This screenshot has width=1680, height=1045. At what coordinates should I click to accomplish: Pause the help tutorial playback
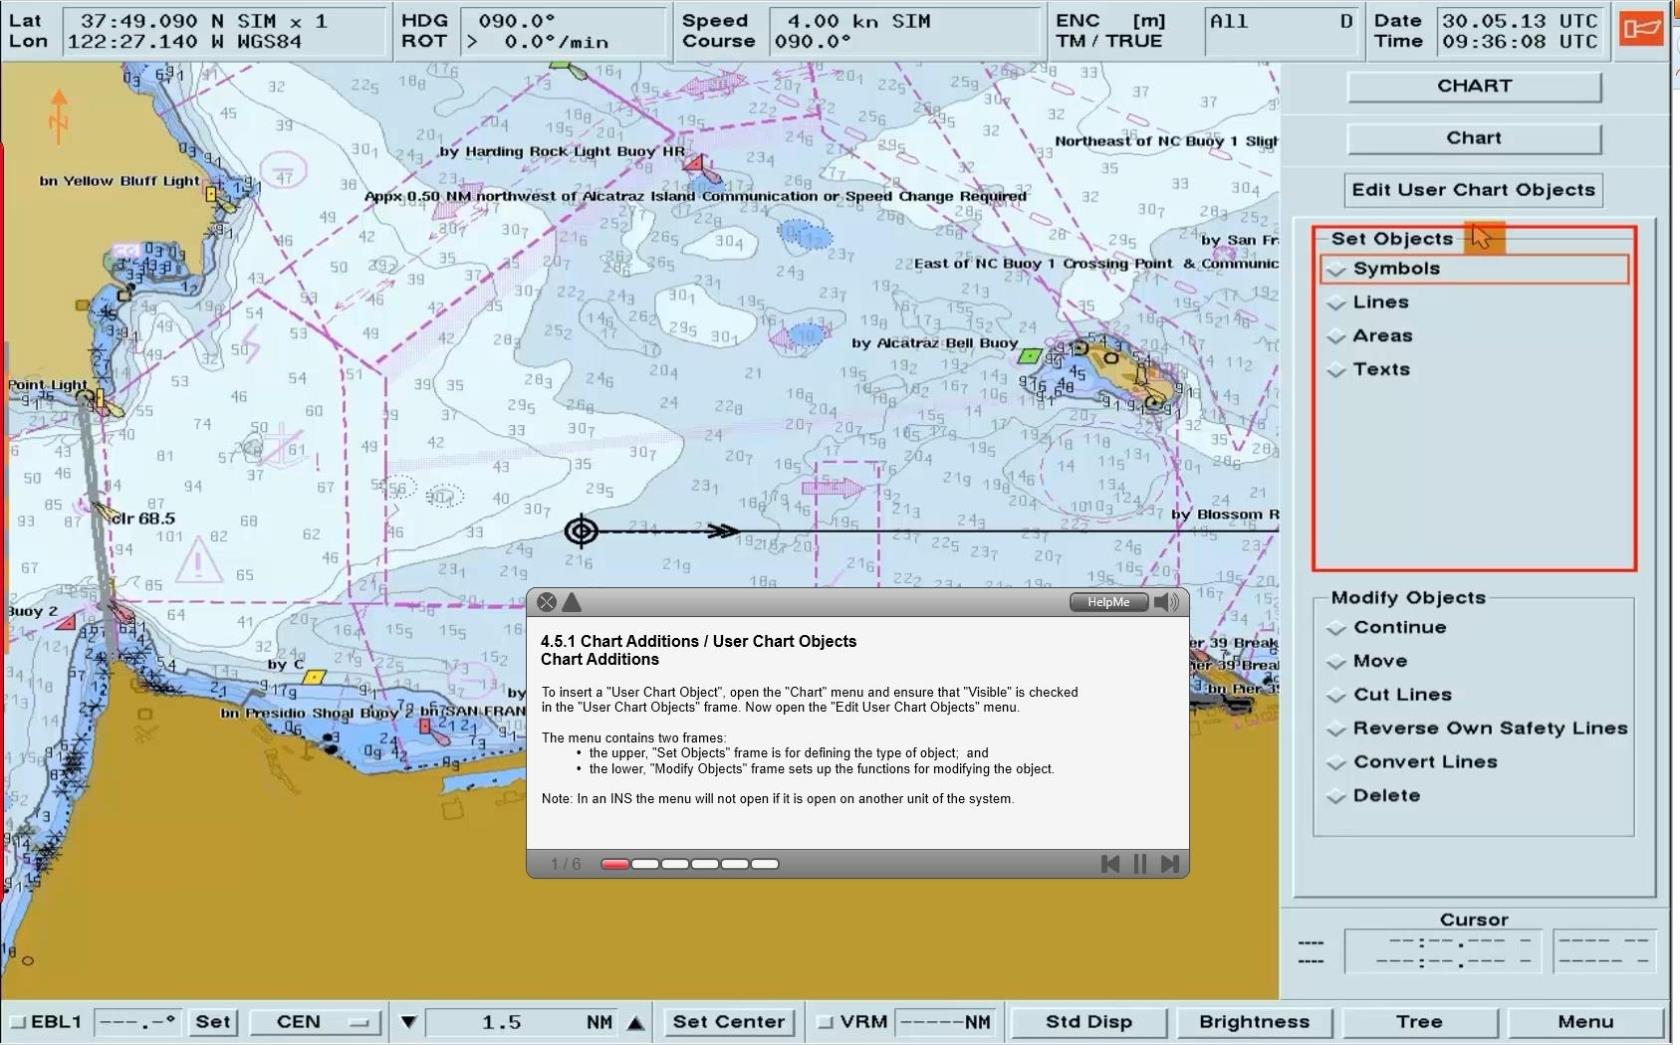[x=1139, y=864]
